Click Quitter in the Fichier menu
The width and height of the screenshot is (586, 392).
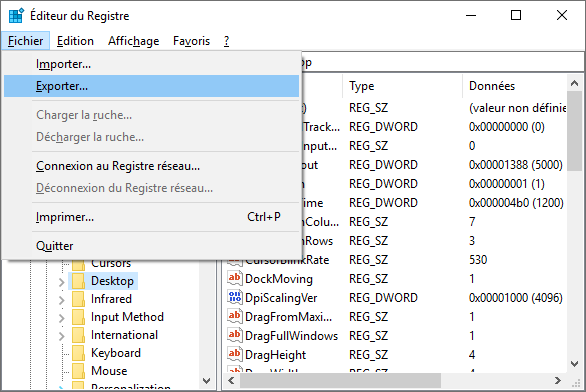(151, 246)
